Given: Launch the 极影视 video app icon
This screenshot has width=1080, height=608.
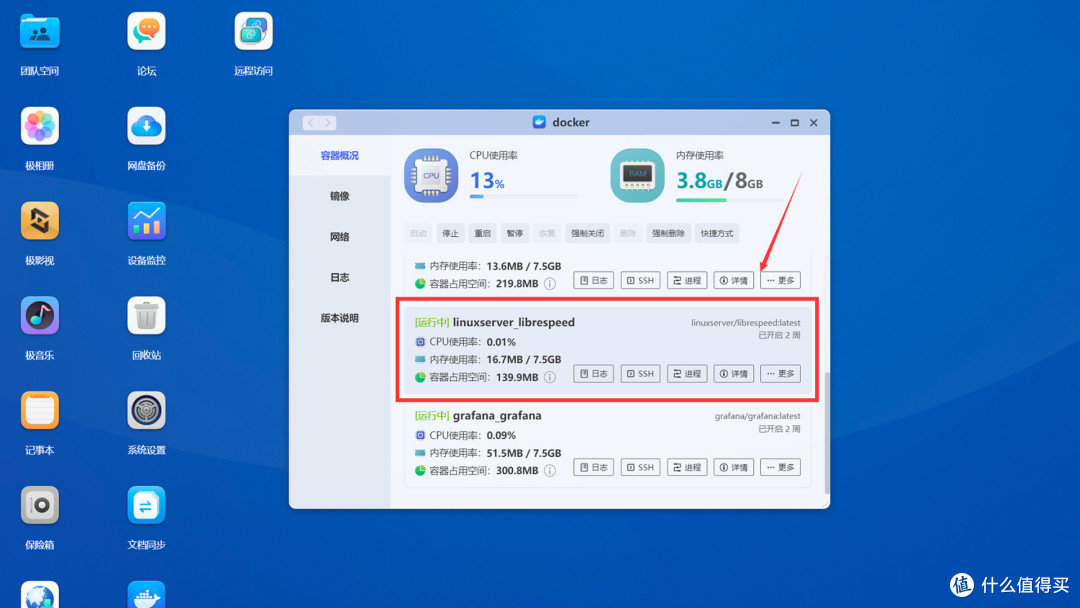Looking at the screenshot, I should 39,221.
